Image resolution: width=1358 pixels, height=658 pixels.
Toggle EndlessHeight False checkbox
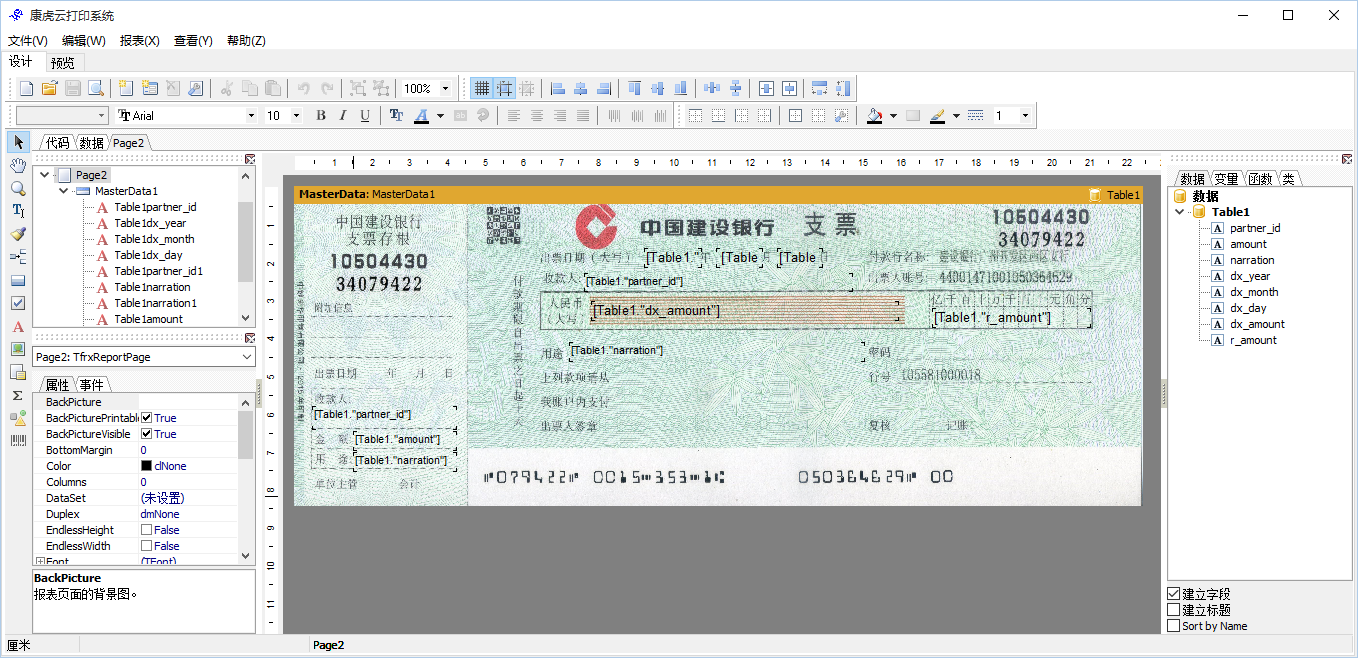pyautogui.click(x=146, y=530)
